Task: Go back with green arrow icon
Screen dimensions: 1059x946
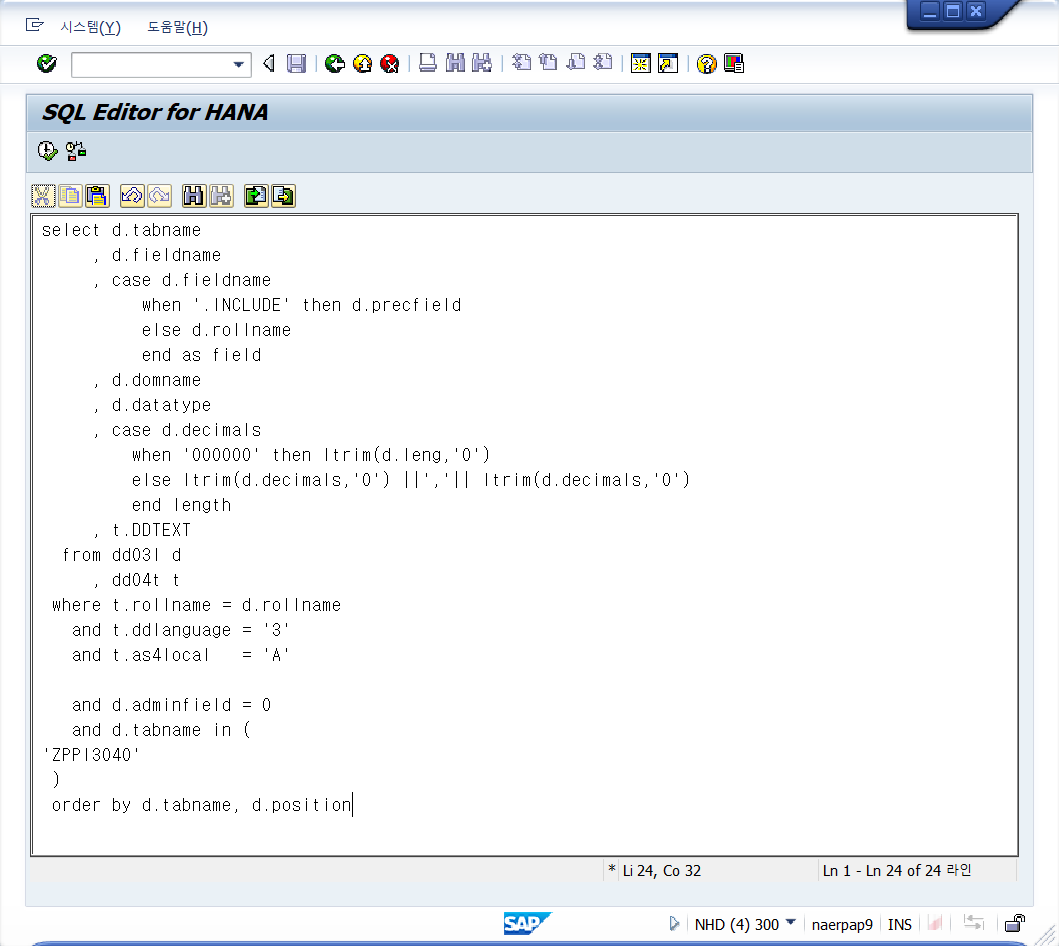Action: [x=334, y=63]
